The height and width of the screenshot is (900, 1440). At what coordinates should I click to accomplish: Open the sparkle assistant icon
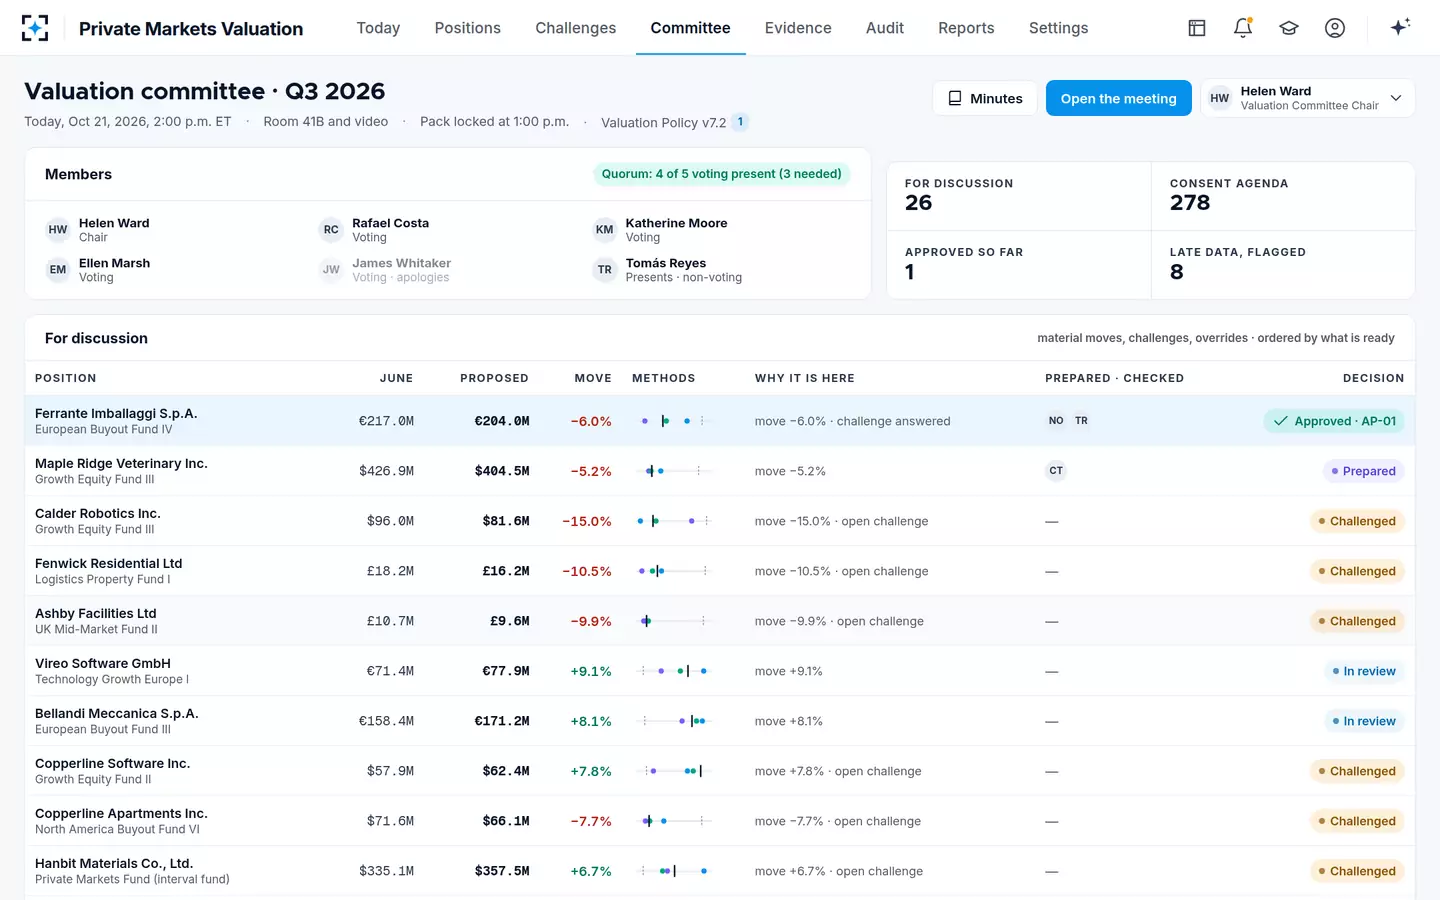(1400, 27)
